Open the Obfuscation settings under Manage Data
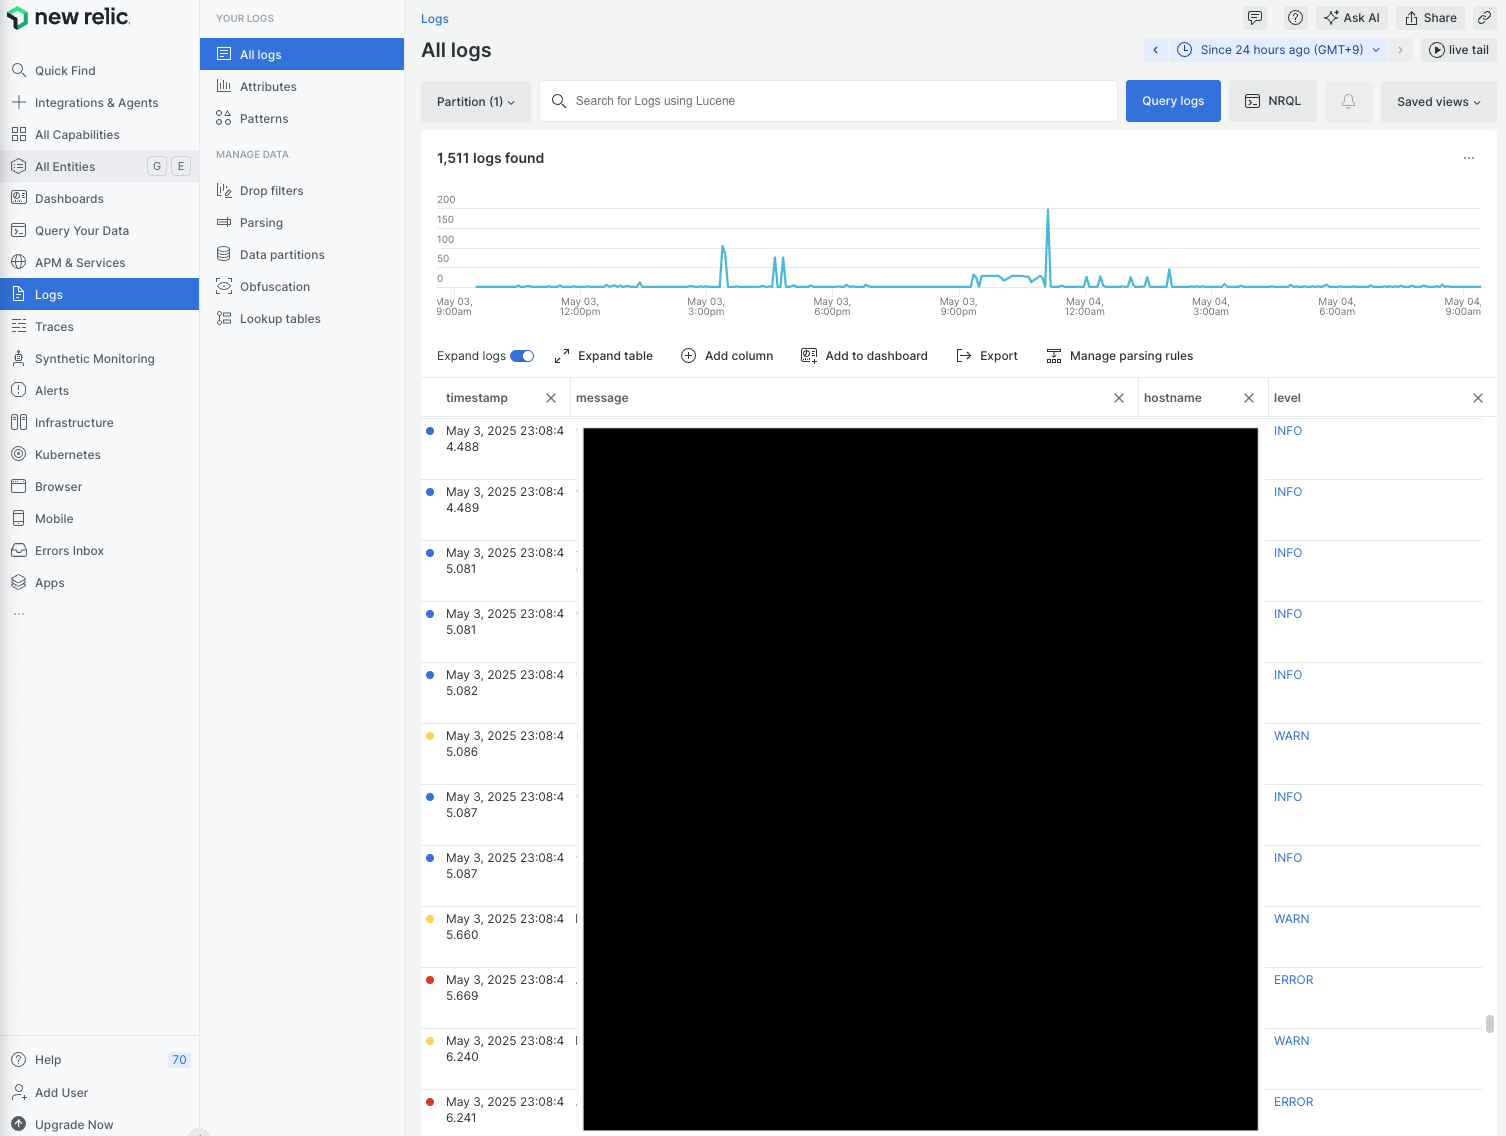The image size is (1506, 1136). point(274,286)
